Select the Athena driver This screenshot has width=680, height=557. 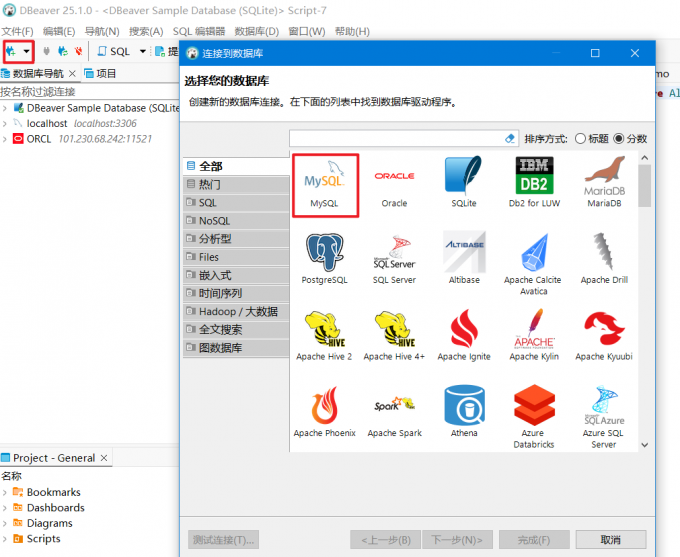point(464,412)
